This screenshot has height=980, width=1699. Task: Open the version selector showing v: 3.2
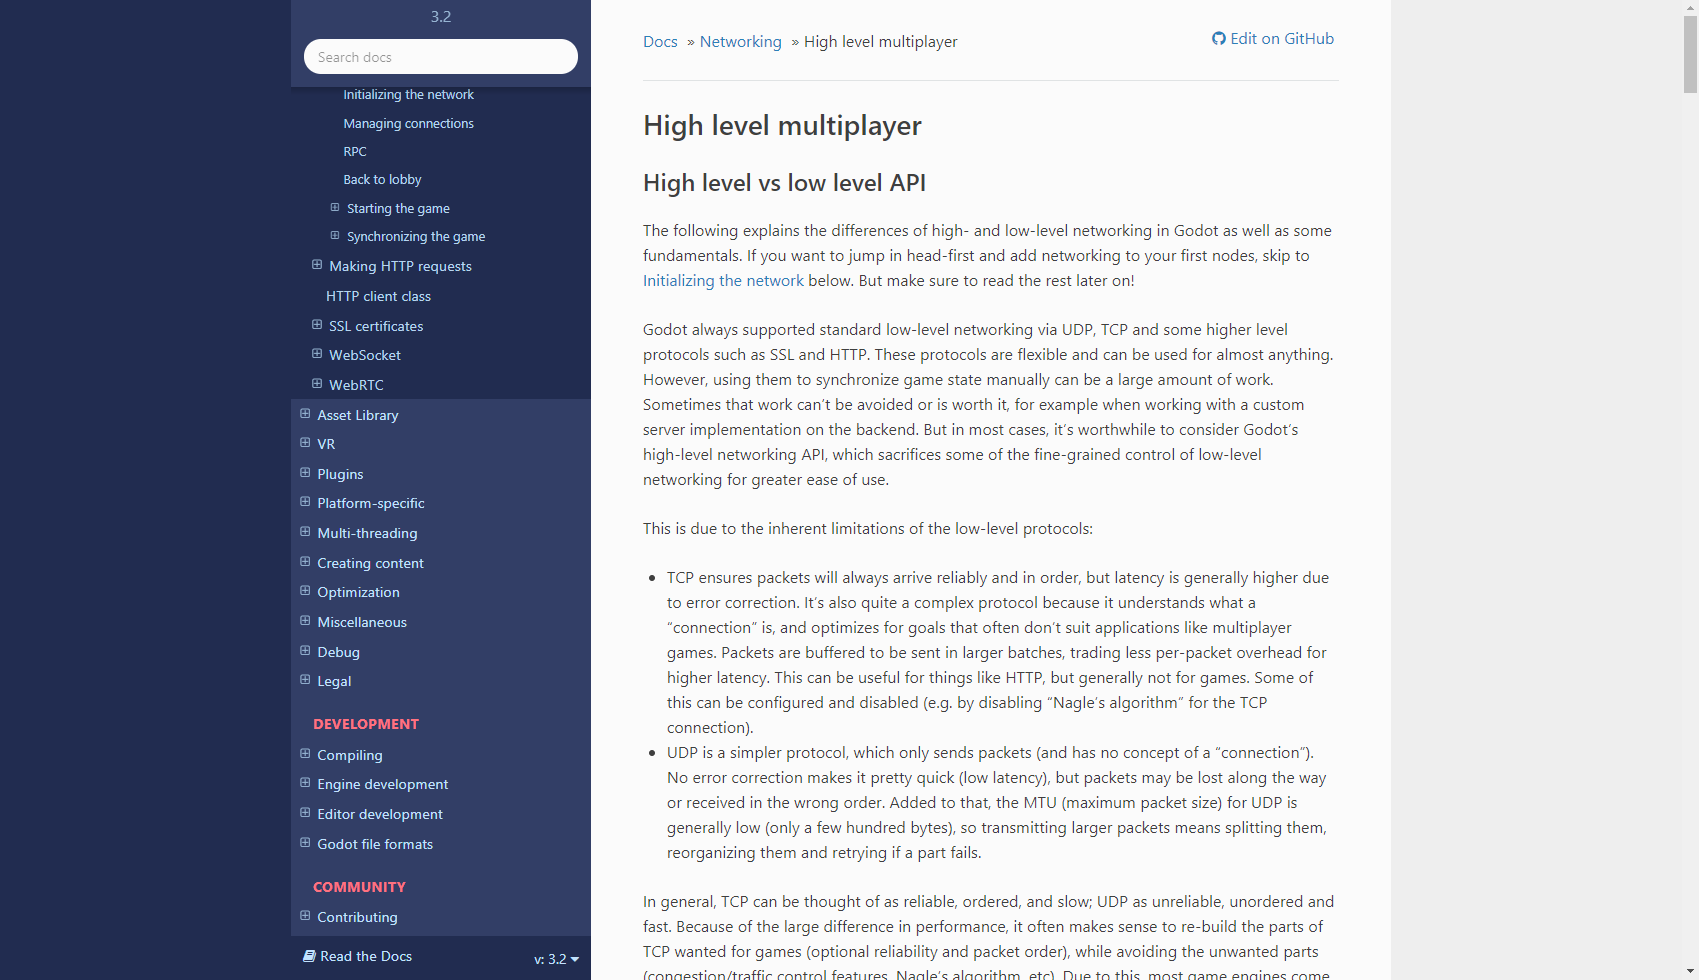[x=556, y=958]
